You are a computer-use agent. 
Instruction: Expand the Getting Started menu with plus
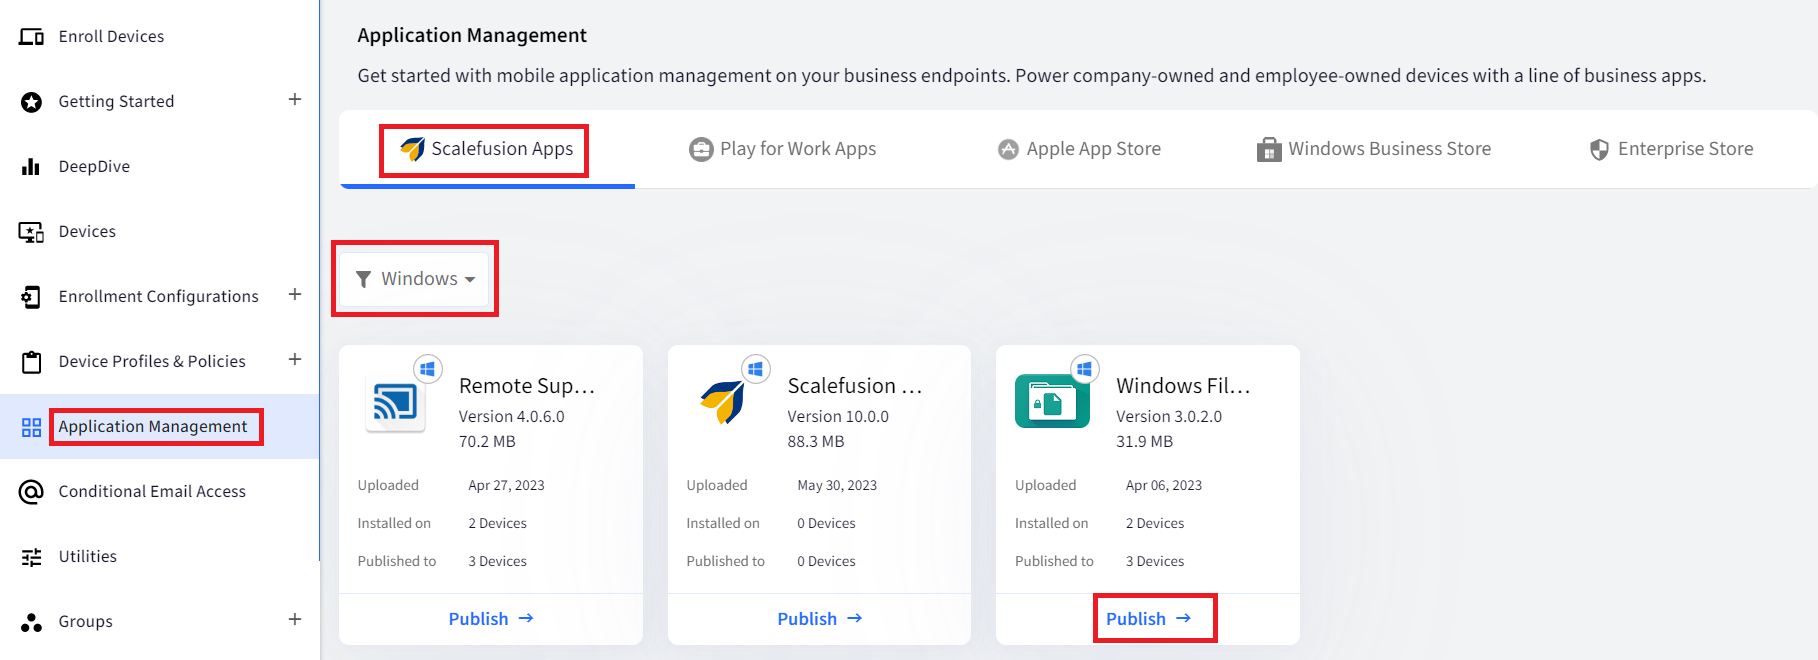pos(295,99)
